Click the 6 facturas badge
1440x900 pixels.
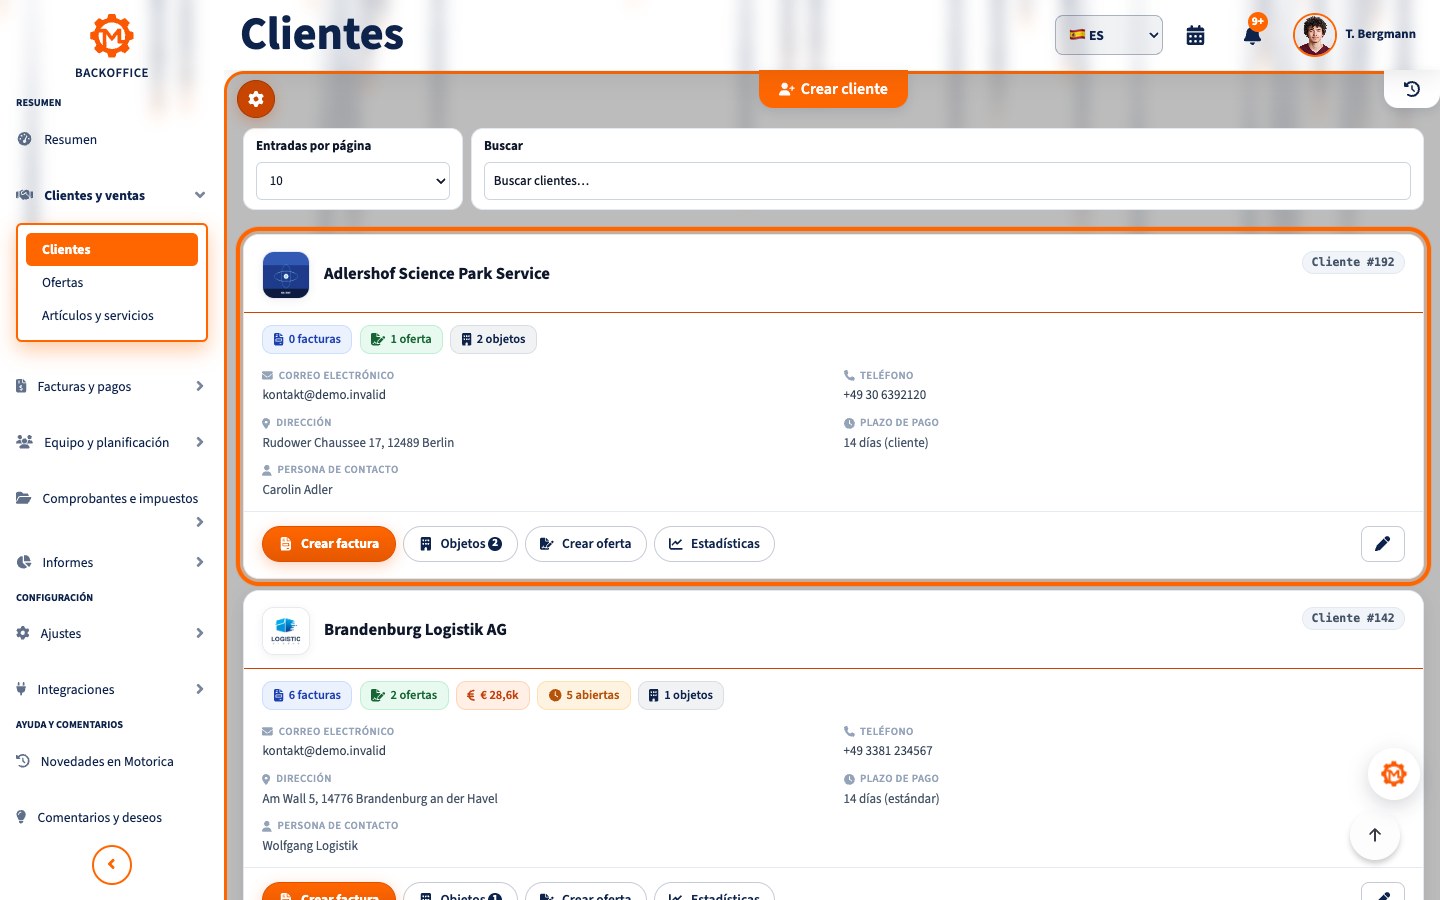coord(307,696)
